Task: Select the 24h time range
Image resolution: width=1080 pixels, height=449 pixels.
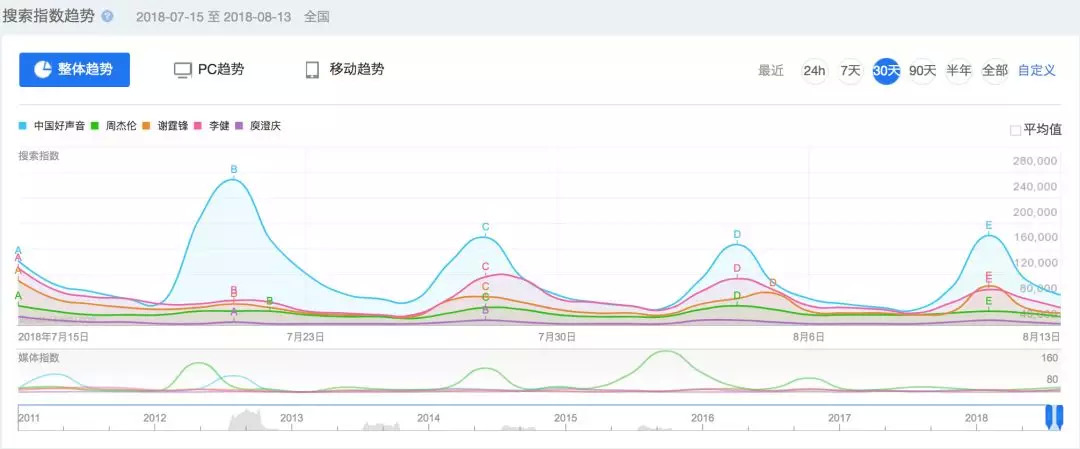Action: [814, 71]
